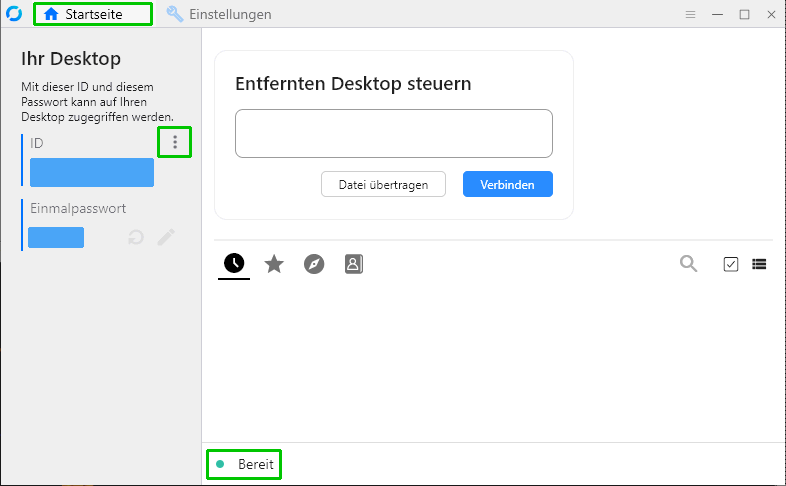Switch to the Startseite tab
Image resolution: width=786 pixels, height=486 pixels.
pos(92,15)
